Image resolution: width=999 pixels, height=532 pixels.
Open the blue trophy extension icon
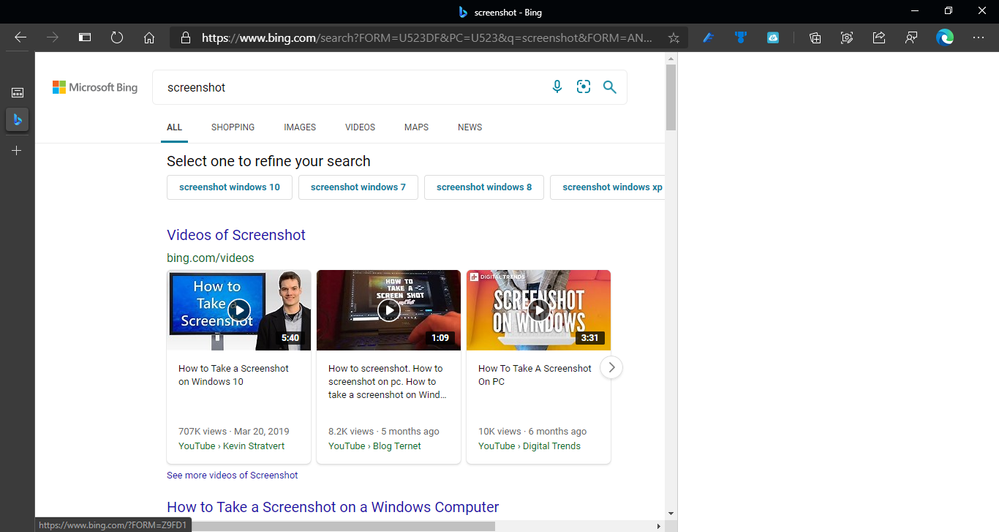point(740,38)
